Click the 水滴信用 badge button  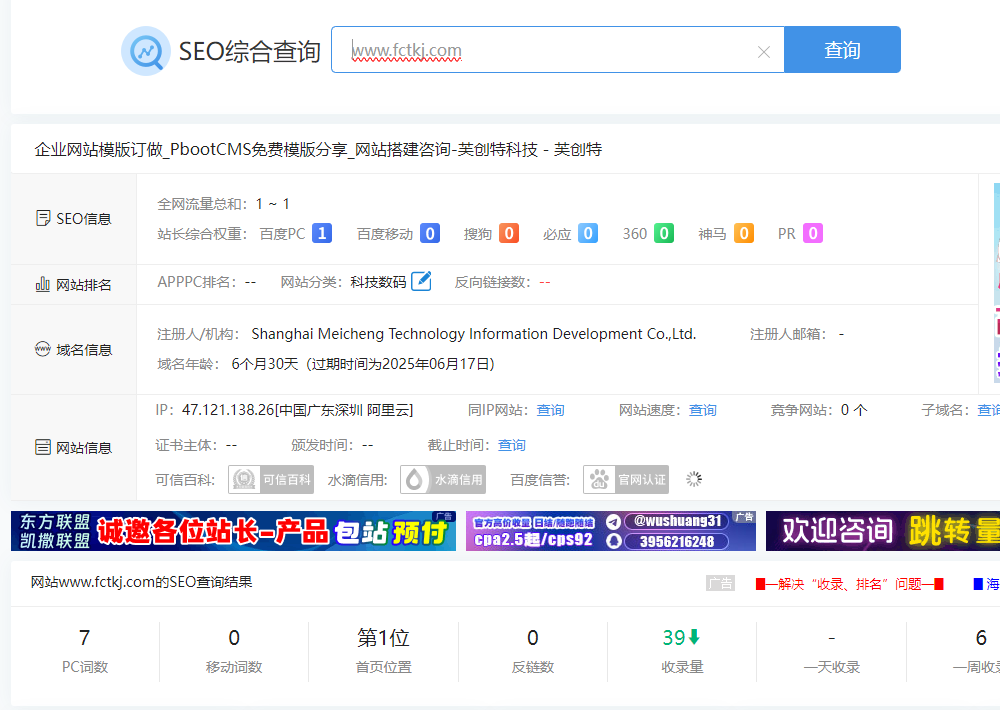click(443, 480)
